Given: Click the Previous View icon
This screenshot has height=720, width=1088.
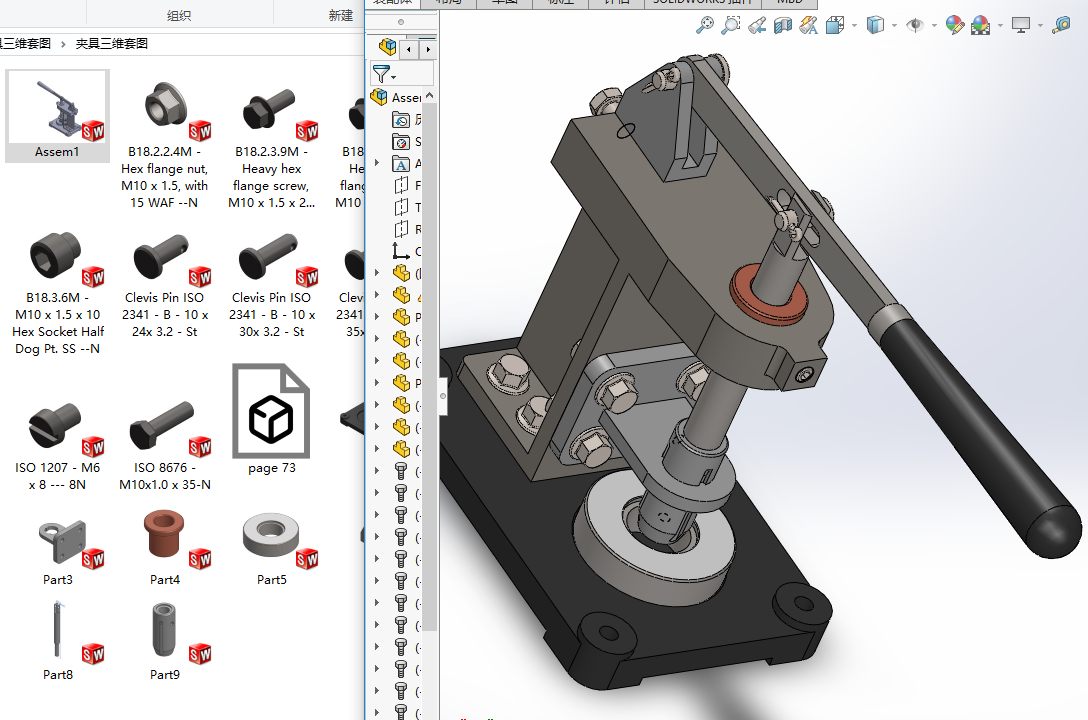Looking at the screenshot, I should pyautogui.click(x=758, y=26).
